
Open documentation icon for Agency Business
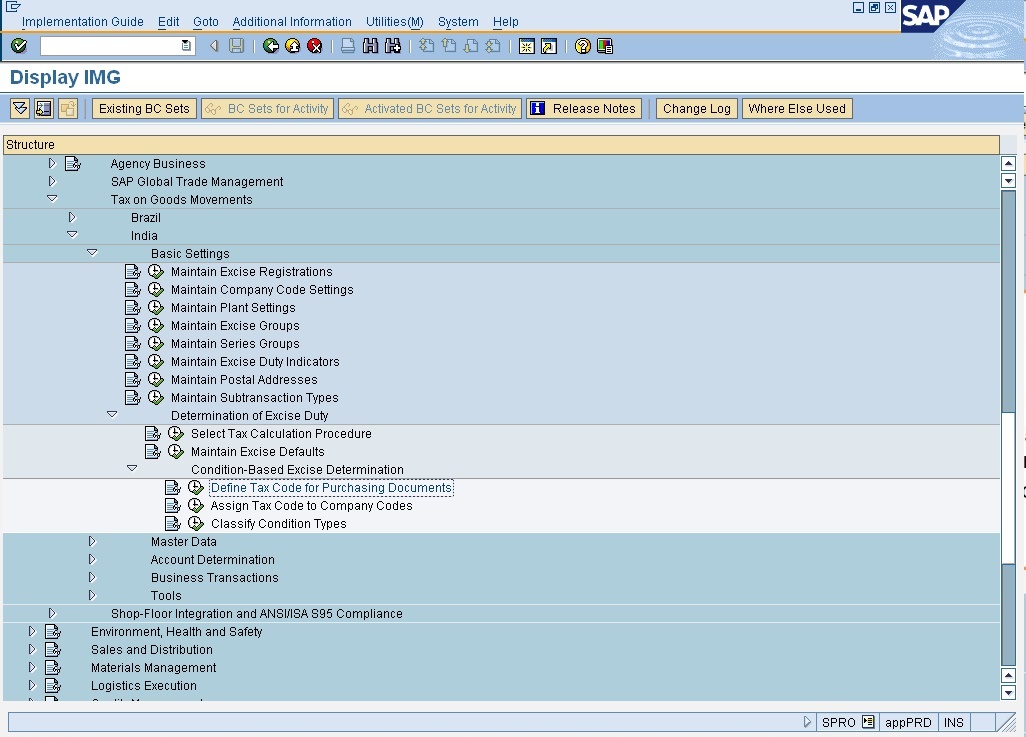73,163
